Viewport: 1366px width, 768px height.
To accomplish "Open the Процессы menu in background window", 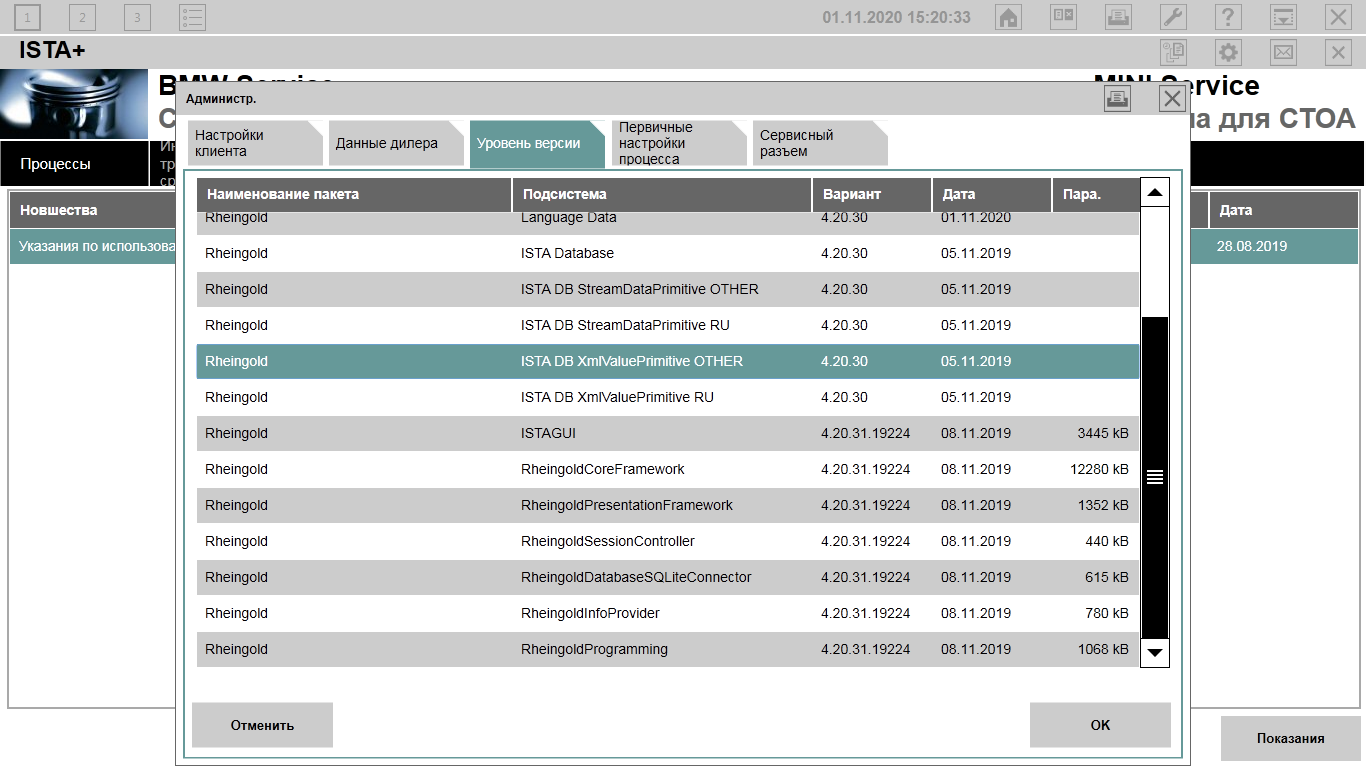I will point(74,164).
